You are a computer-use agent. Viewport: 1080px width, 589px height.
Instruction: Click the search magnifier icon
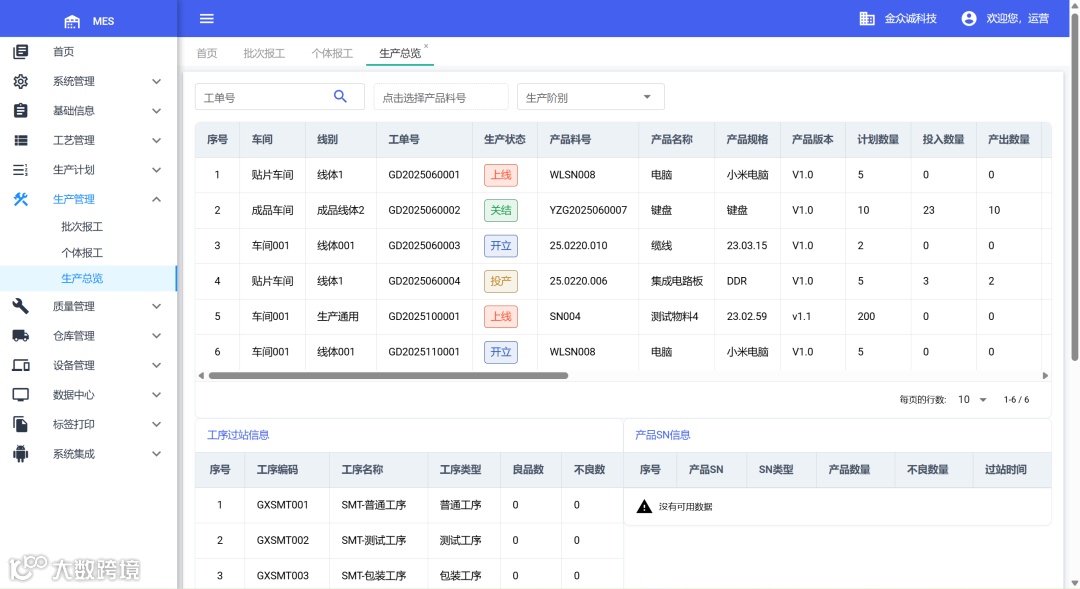coord(340,96)
